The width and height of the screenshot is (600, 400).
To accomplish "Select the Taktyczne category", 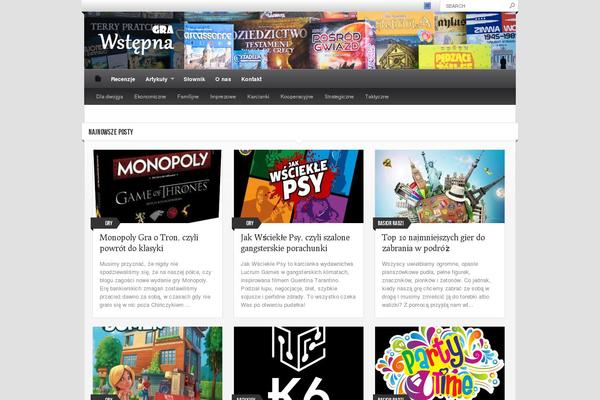I will (x=377, y=97).
